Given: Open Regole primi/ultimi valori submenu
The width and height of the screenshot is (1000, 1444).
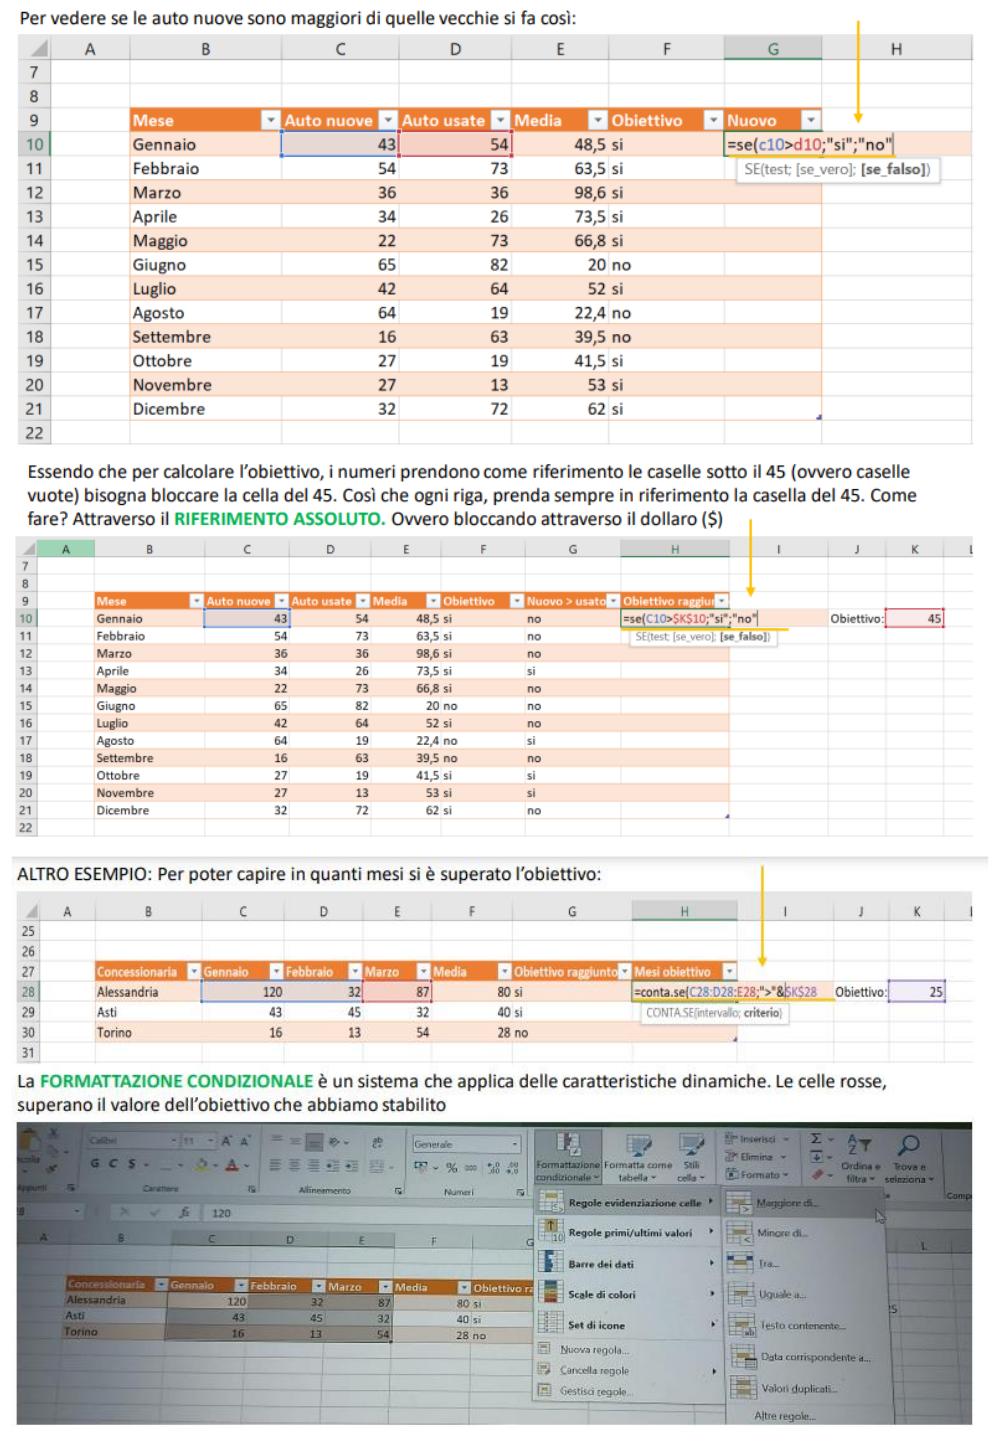Looking at the screenshot, I should [628, 1232].
